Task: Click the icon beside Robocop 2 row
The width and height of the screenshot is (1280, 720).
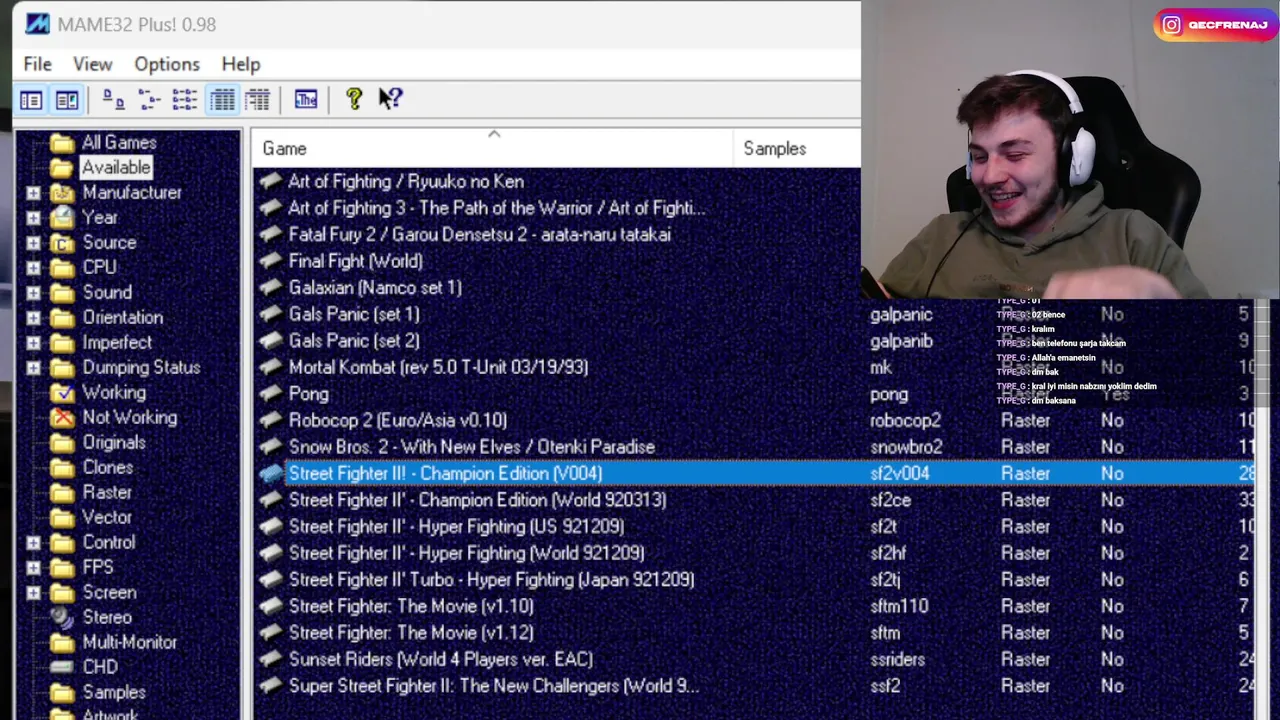Action: [x=271, y=421]
